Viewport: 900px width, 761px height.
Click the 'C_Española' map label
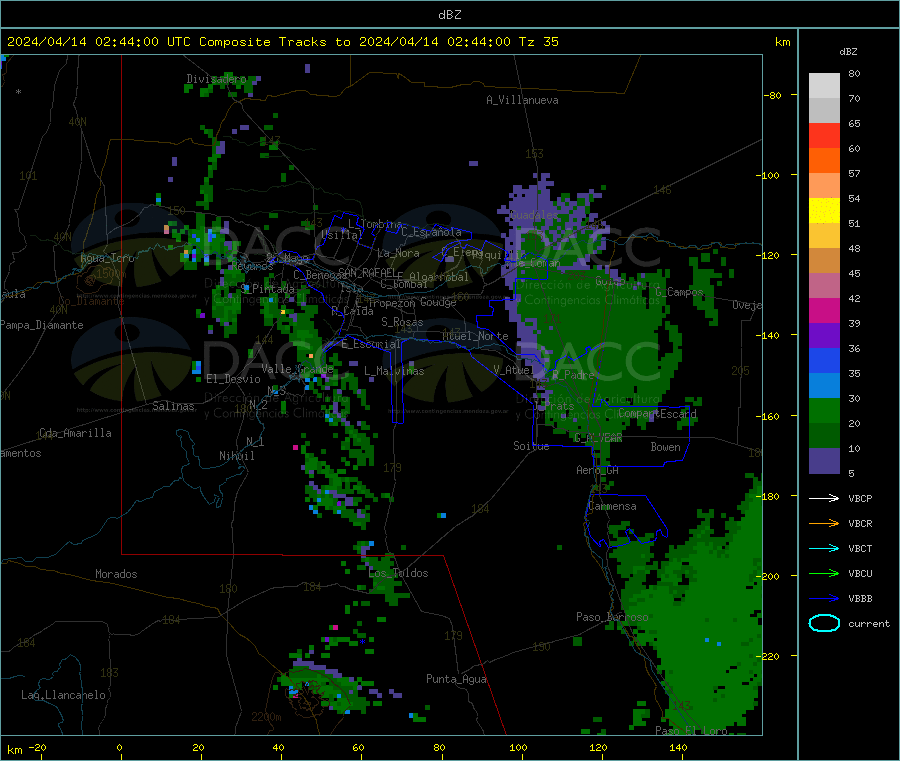(432, 232)
